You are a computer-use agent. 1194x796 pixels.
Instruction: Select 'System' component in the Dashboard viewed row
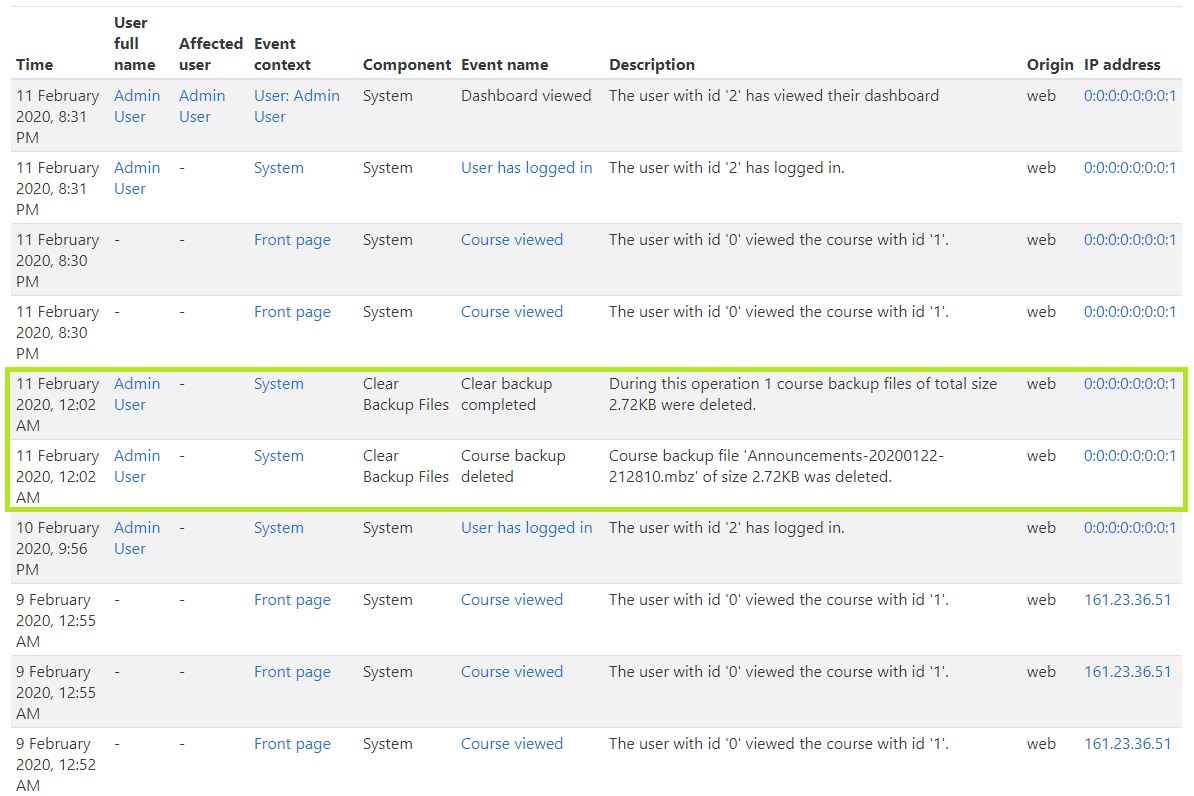pos(388,96)
